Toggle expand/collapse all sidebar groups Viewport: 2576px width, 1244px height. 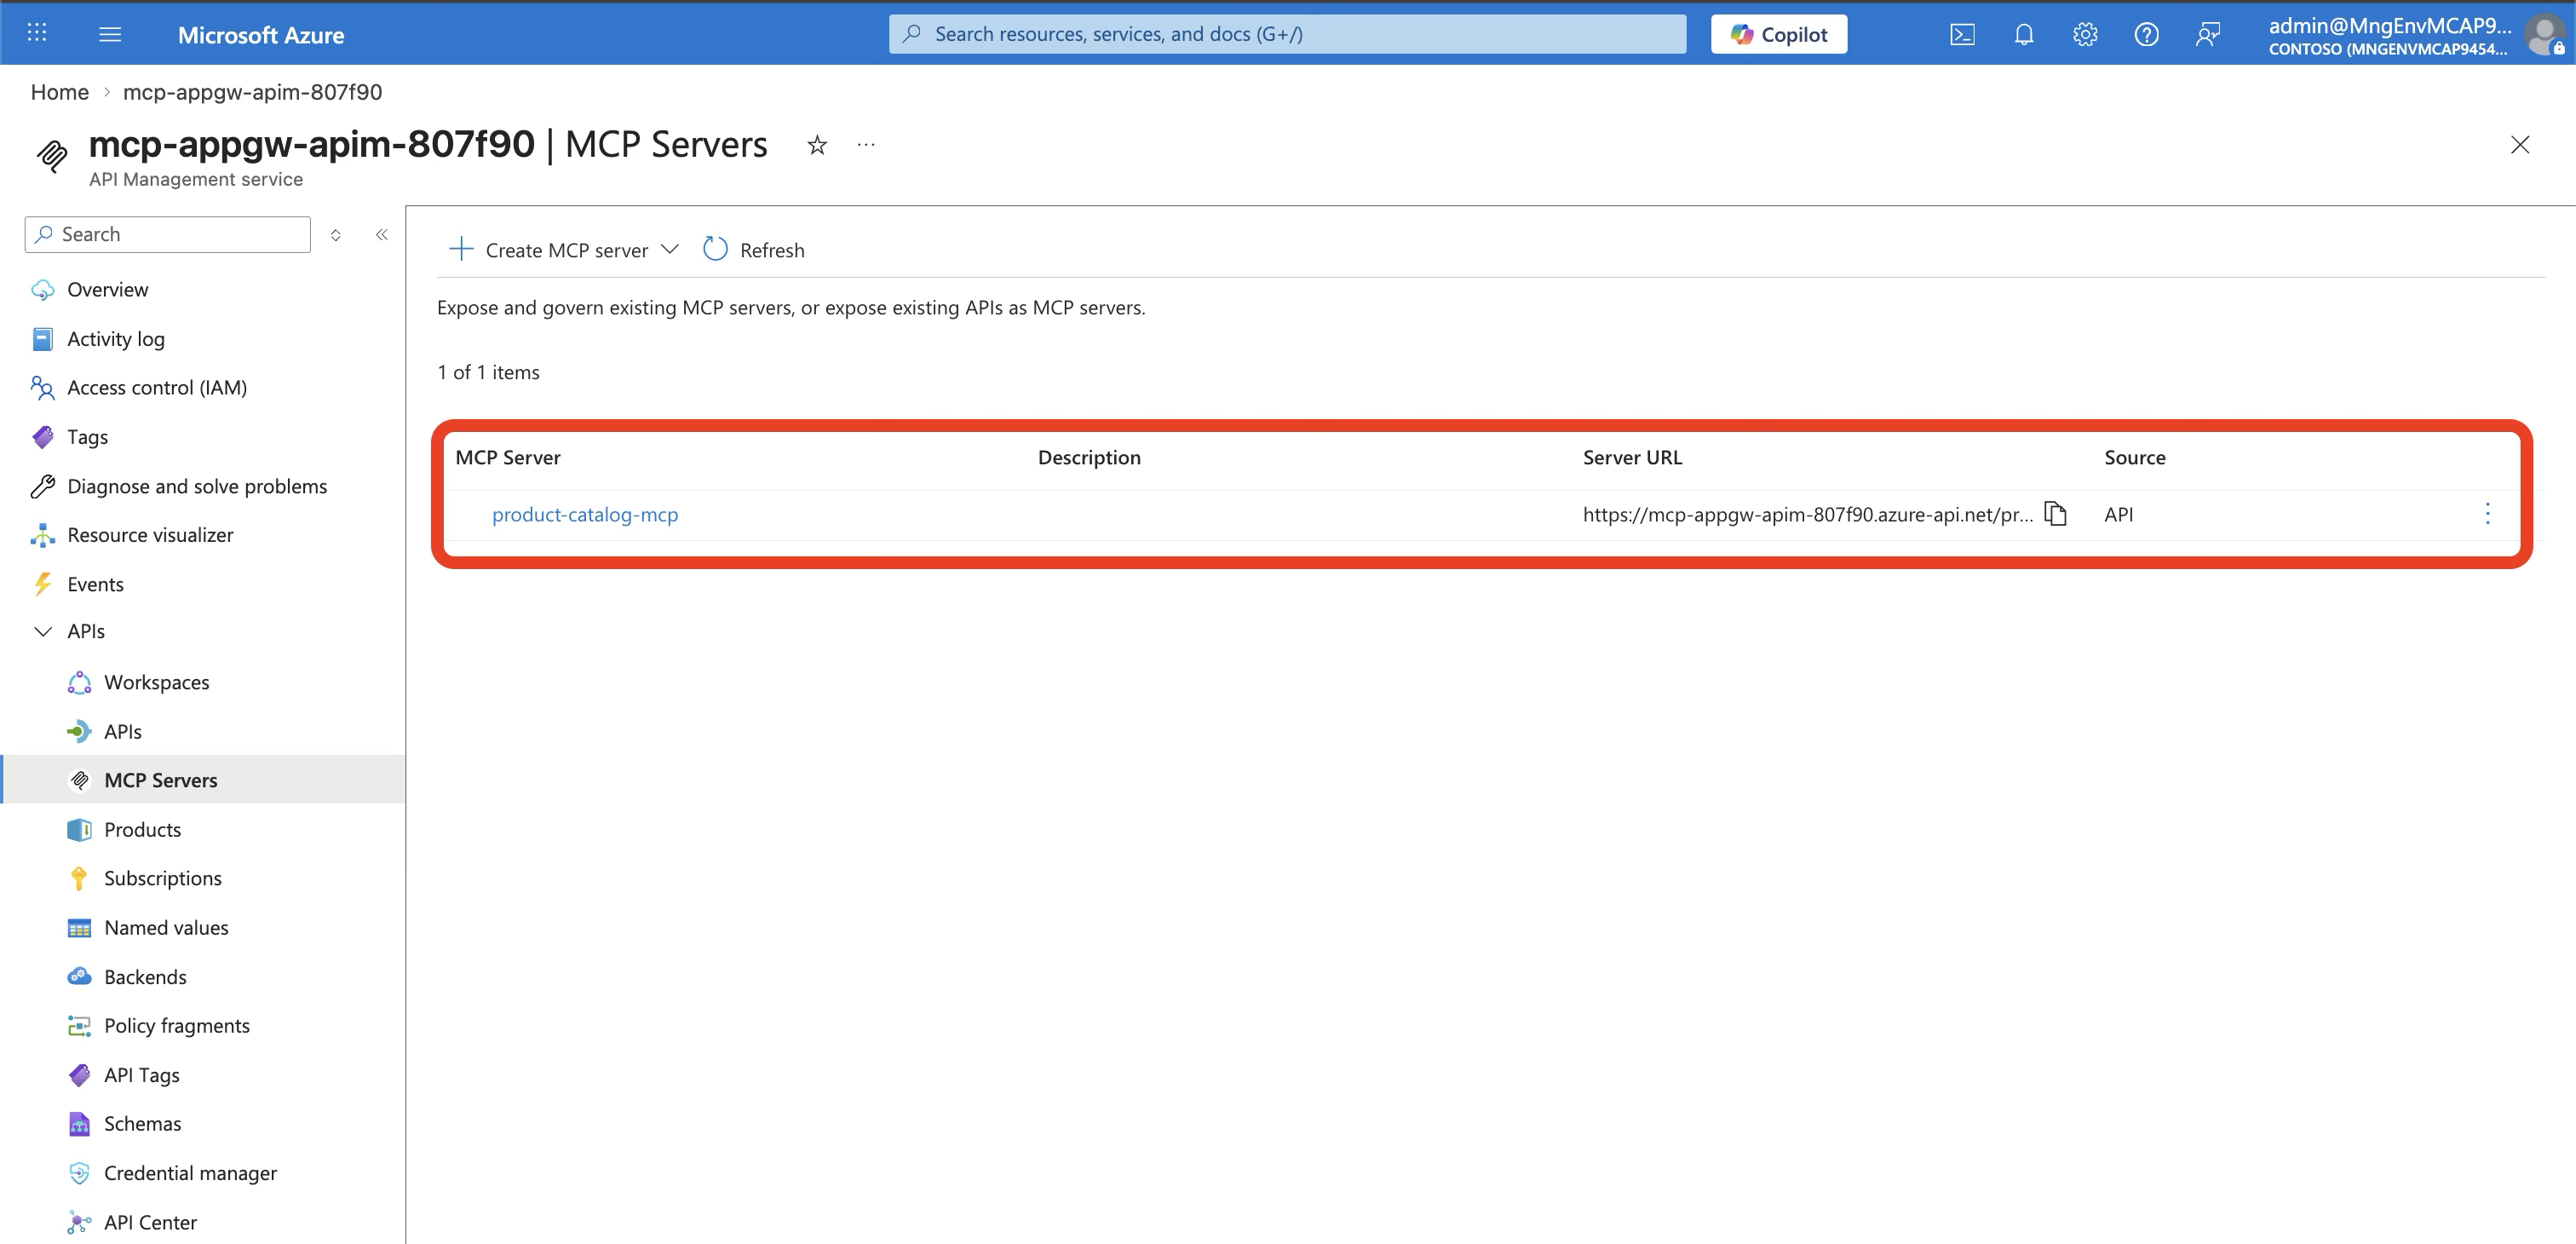click(336, 235)
